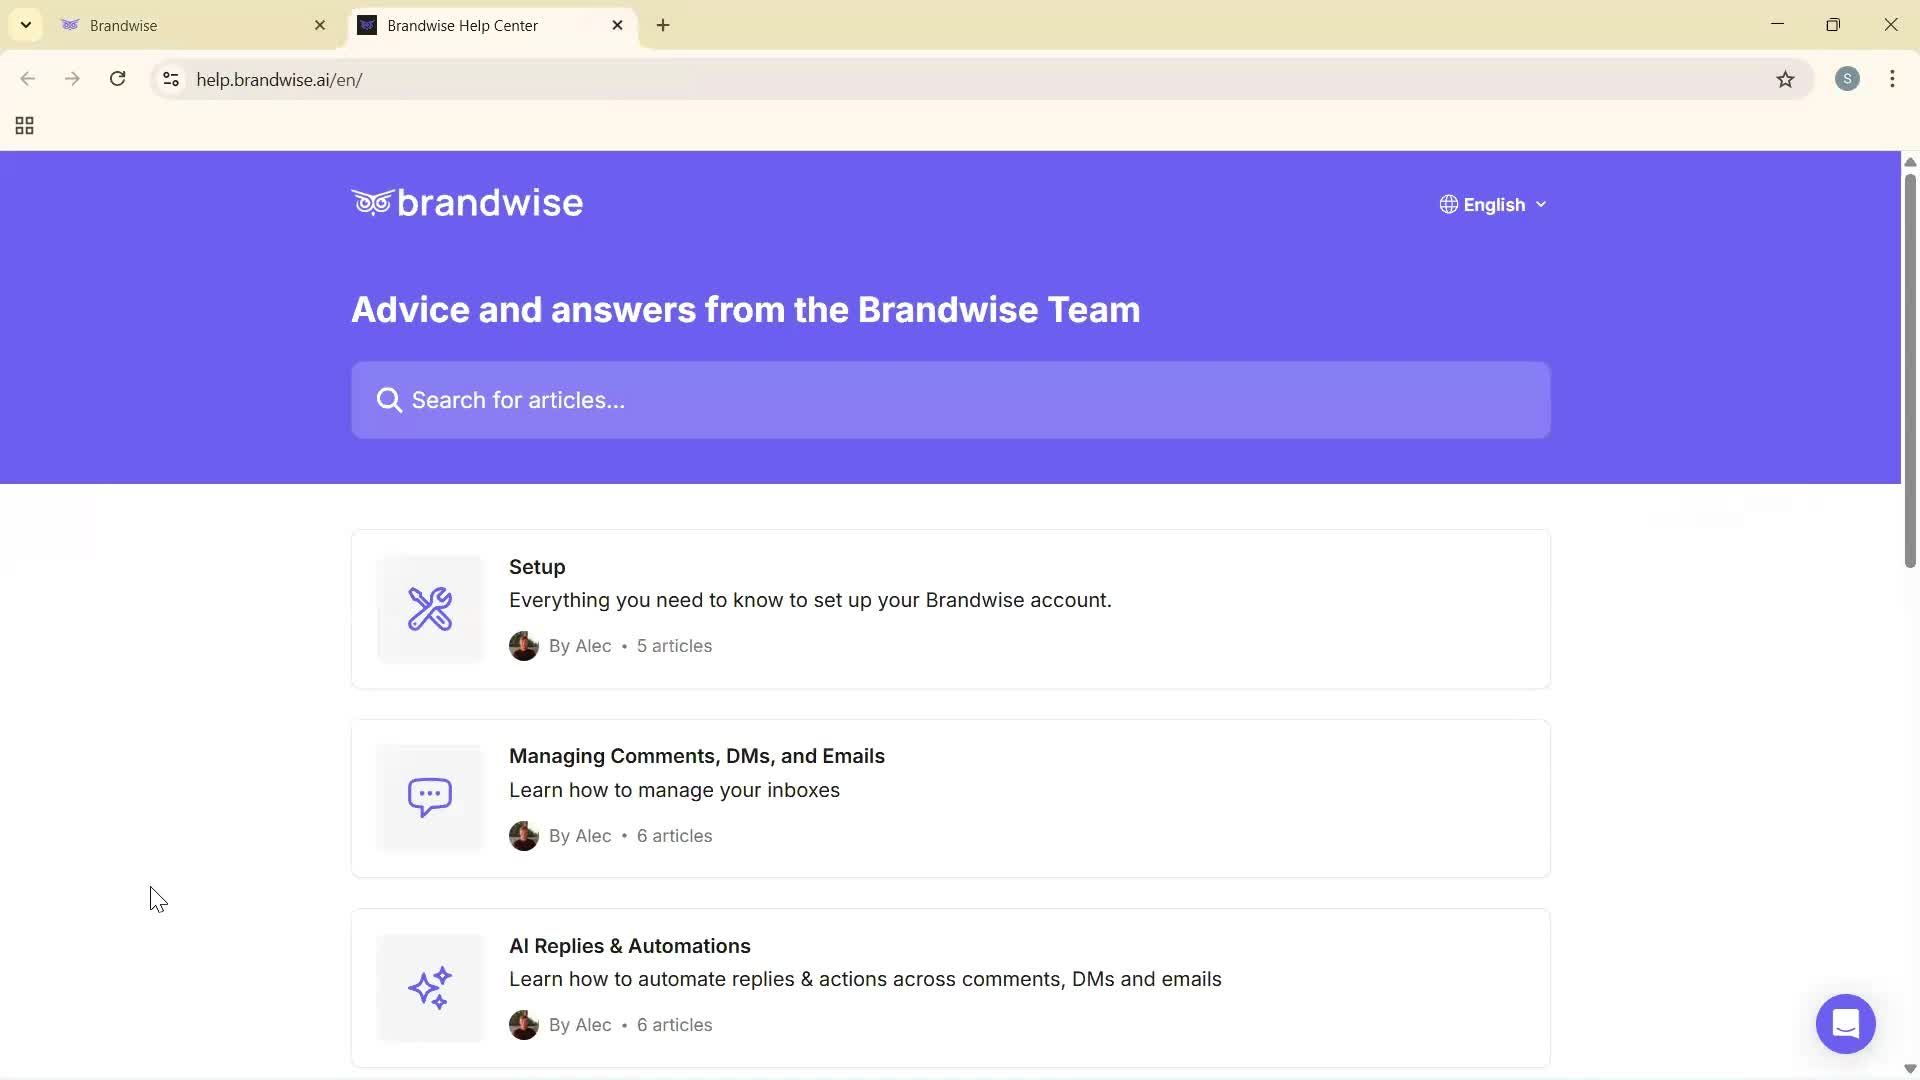This screenshot has height=1080, width=1920.
Task: Open the browser profile avatar icon
Action: click(x=1847, y=79)
